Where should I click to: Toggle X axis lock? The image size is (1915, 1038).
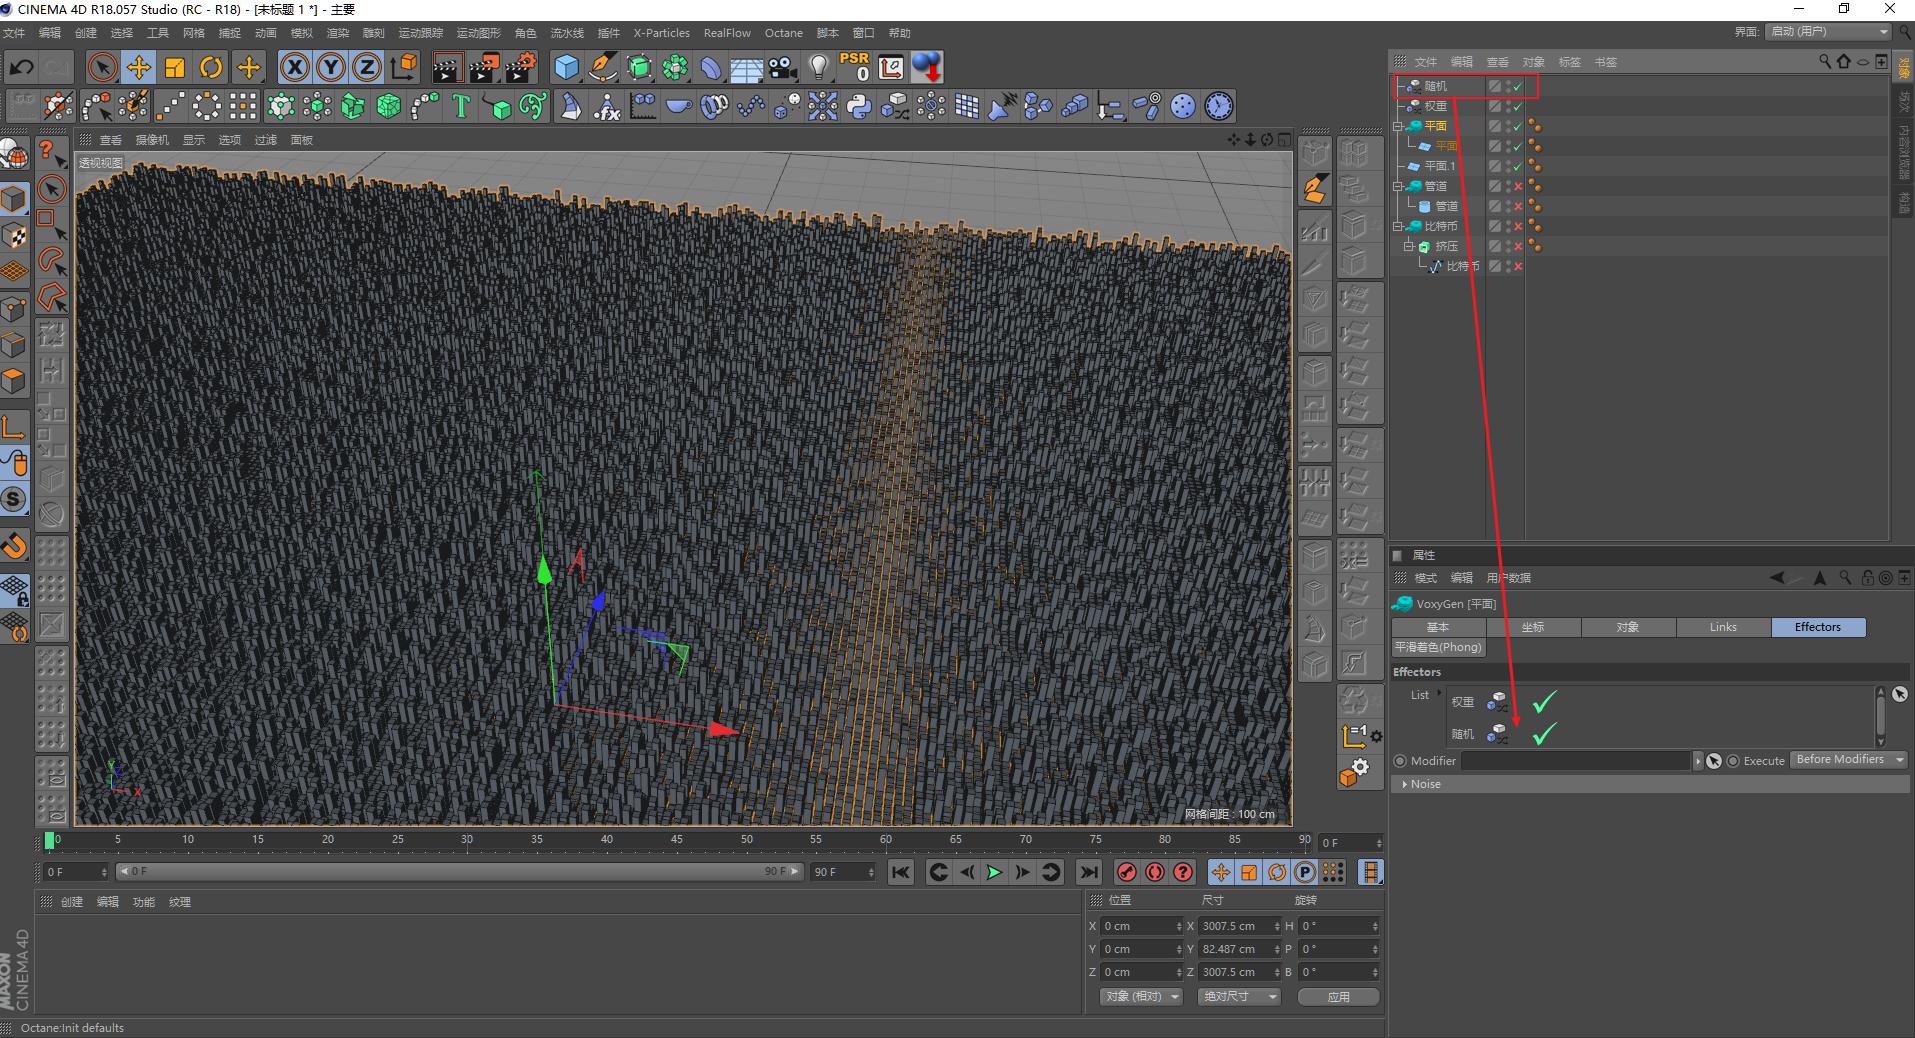294,68
